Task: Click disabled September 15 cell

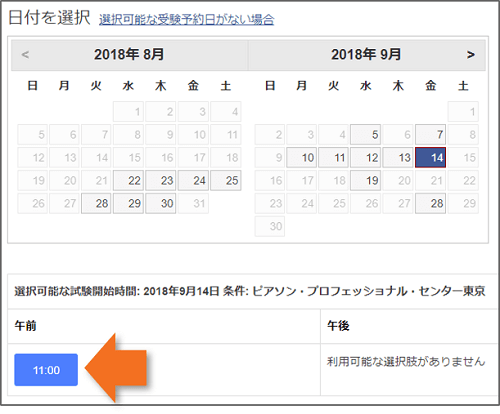Action: tap(463, 157)
